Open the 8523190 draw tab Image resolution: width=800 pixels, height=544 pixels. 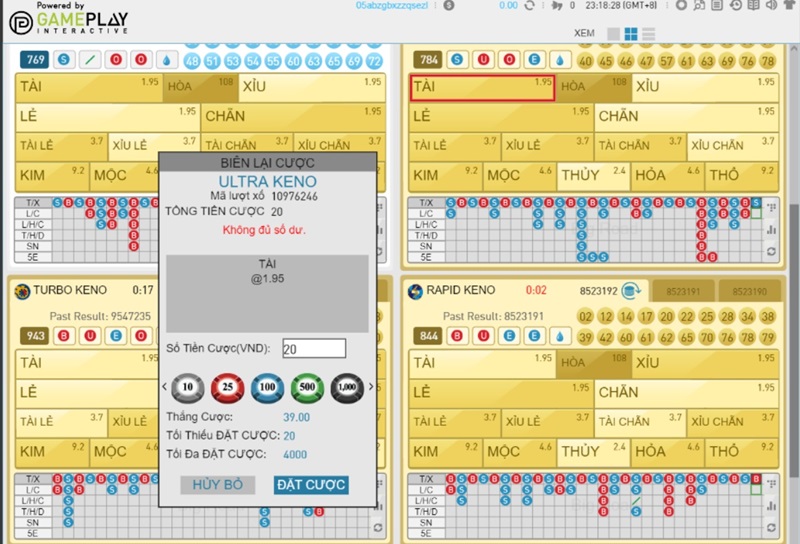749,291
